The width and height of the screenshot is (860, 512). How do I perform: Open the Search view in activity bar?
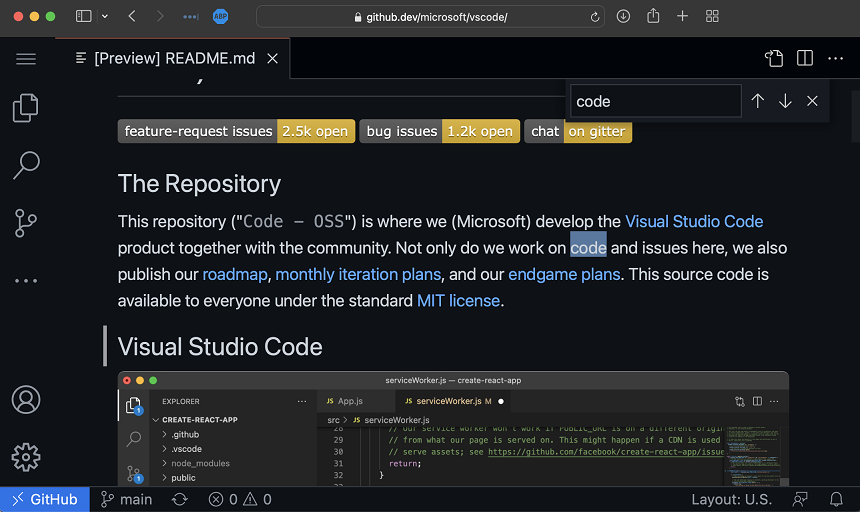(x=26, y=165)
